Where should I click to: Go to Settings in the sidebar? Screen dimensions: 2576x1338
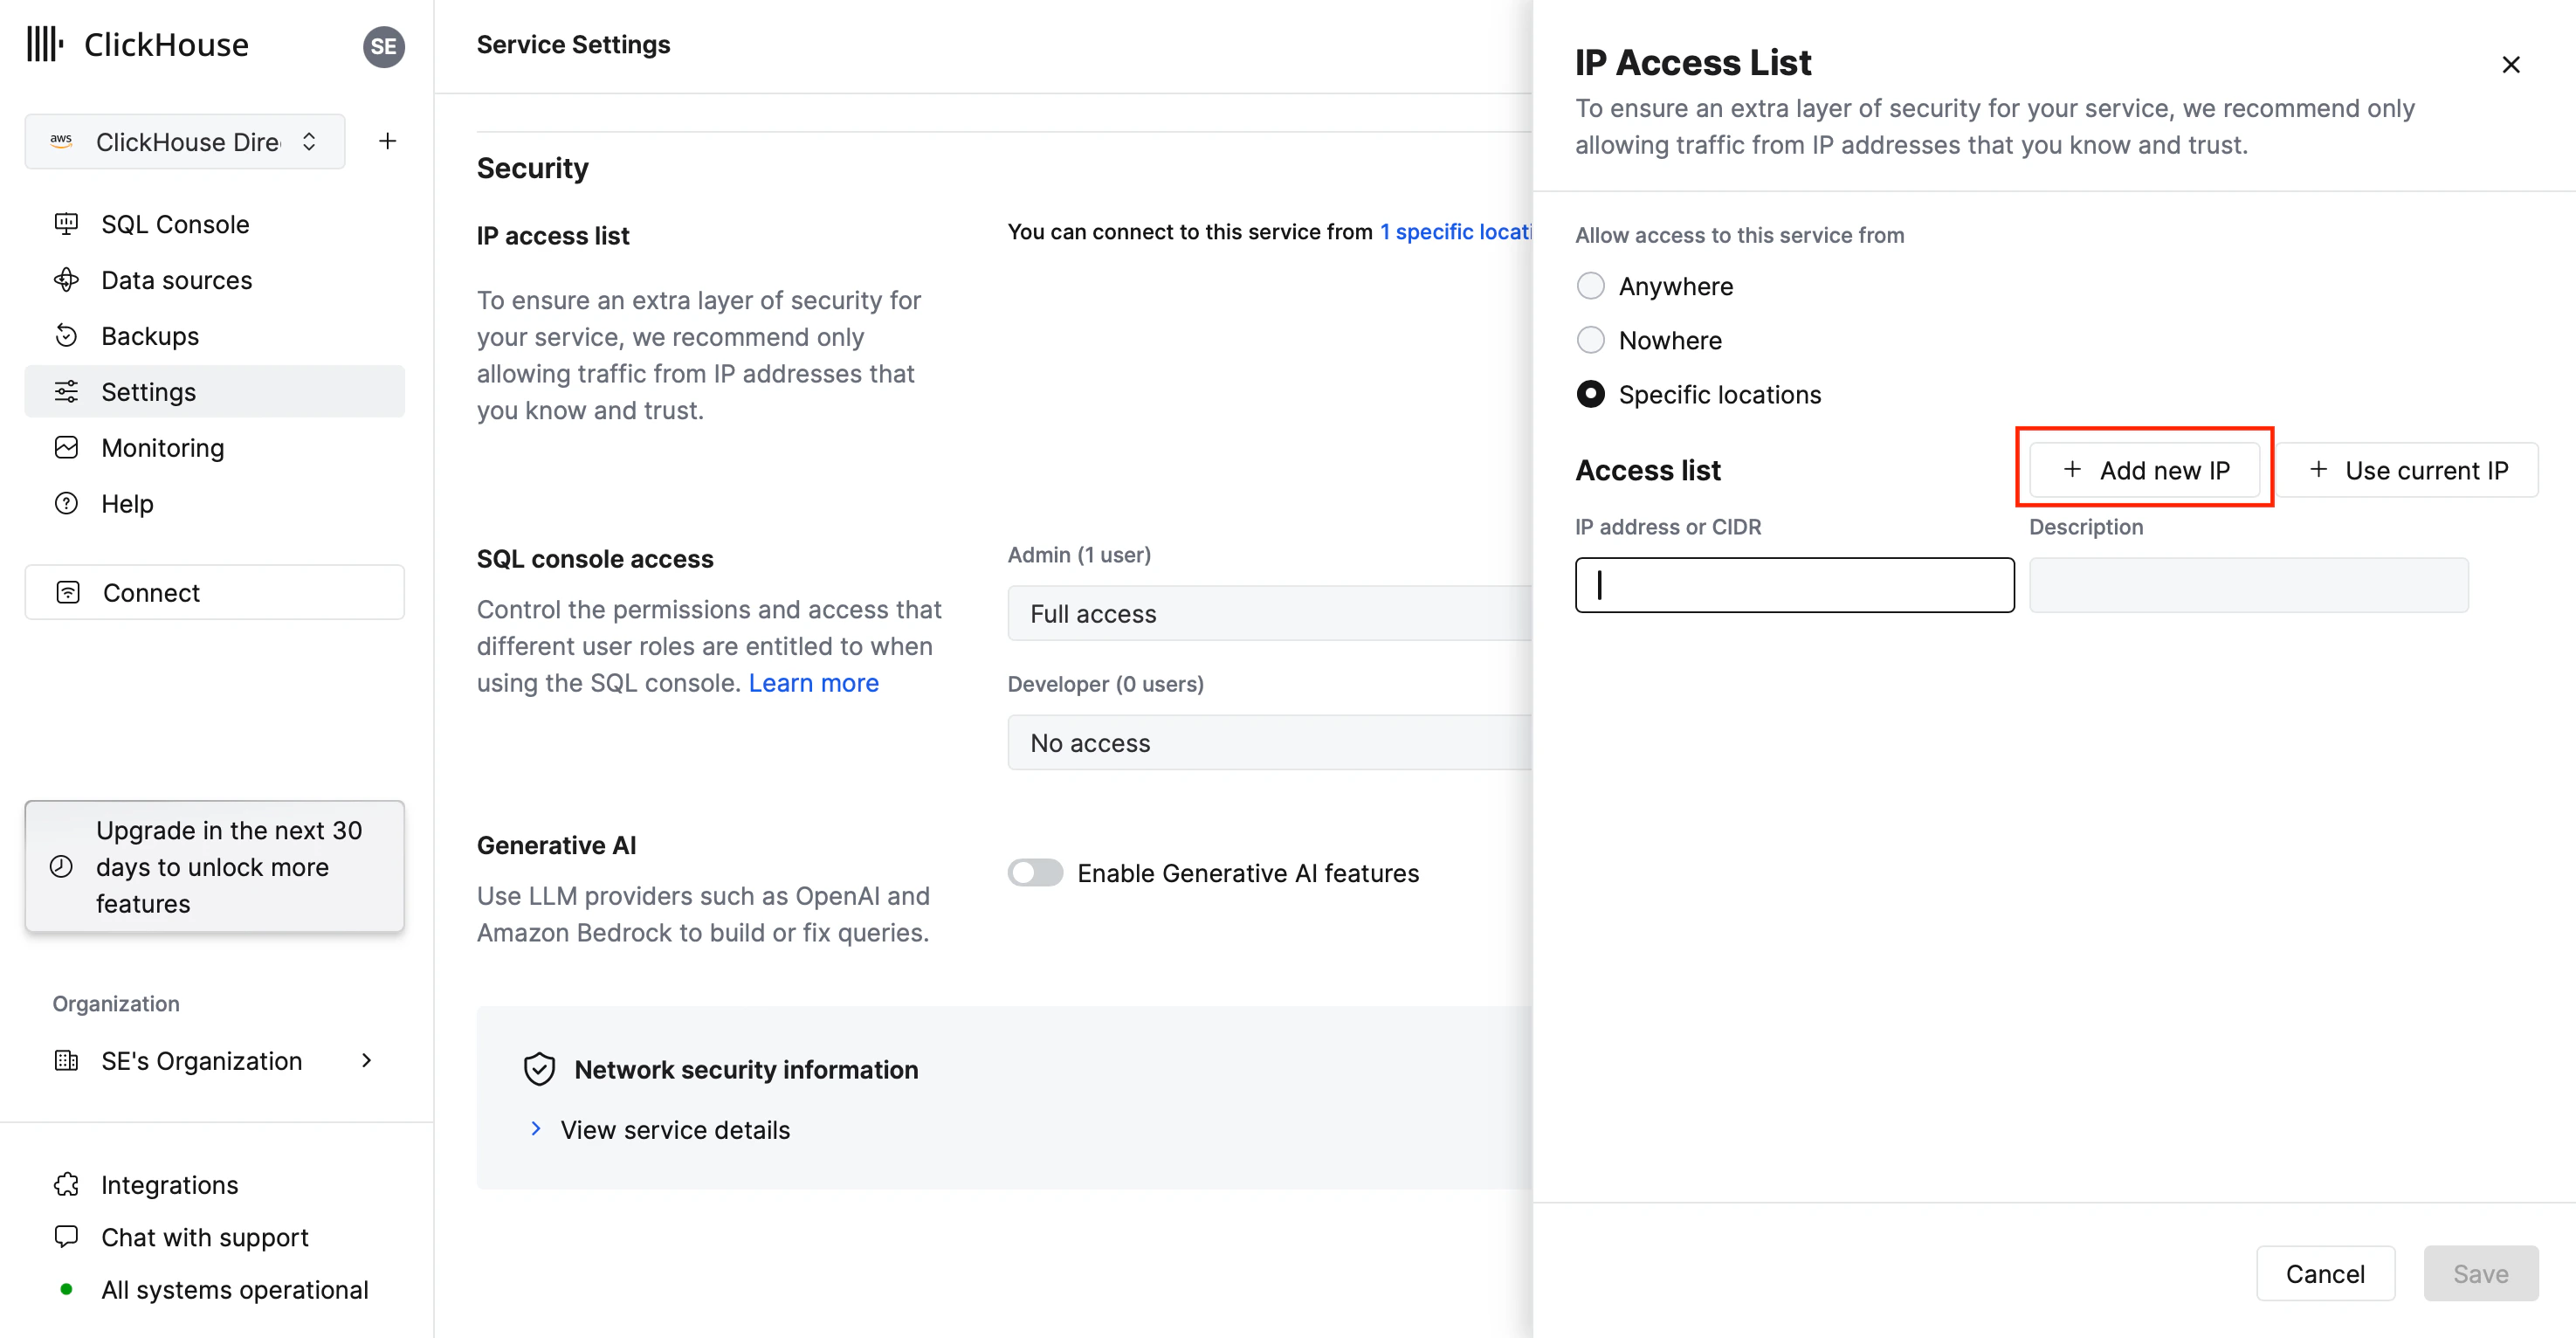click(148, 392)
